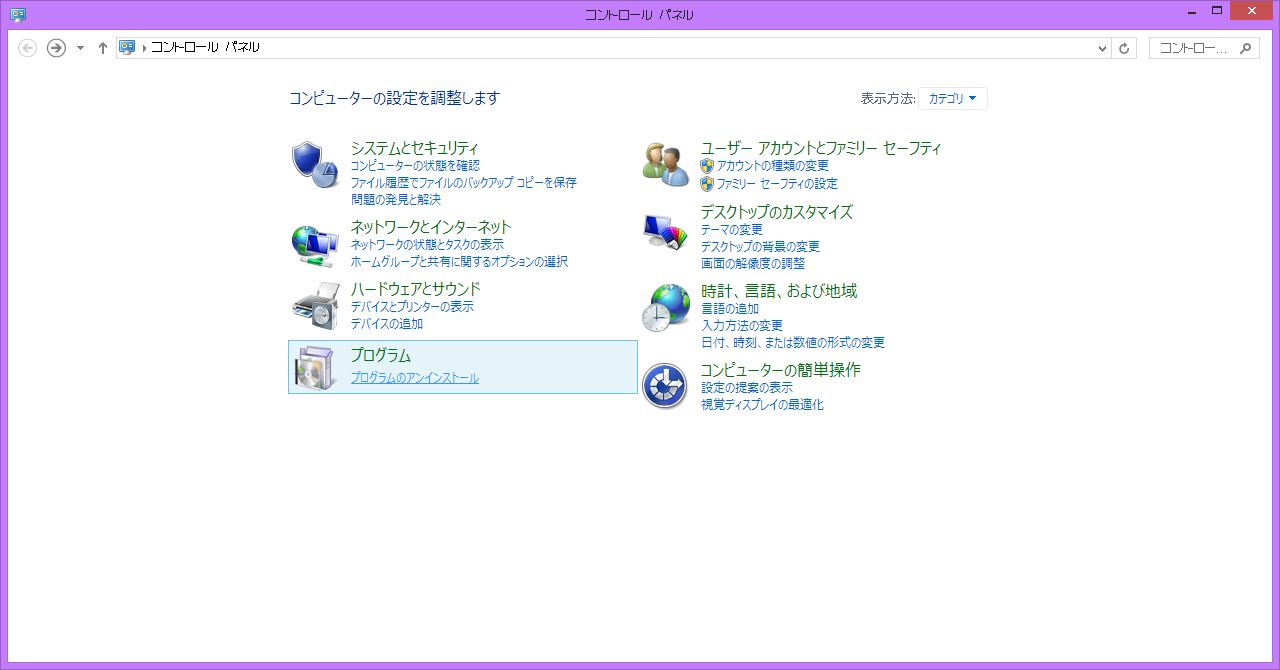The image size is (1280, 670).
Task: Go up one level with the up arrow
Action: point(102,48)
